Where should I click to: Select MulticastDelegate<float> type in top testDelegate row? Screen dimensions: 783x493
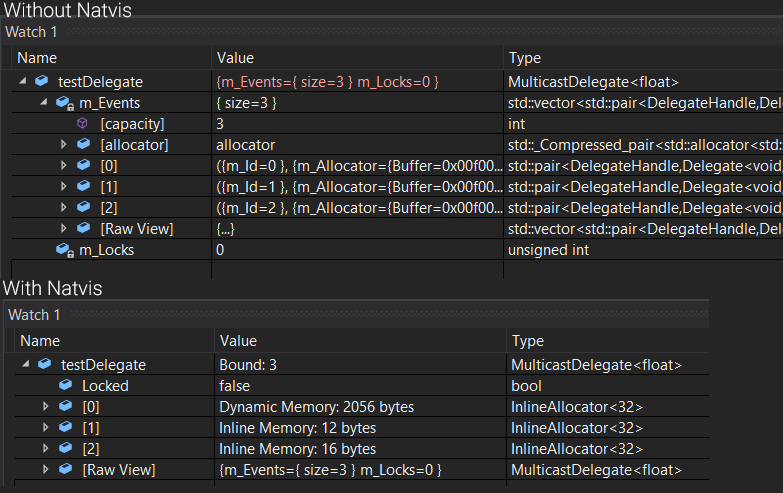(593, 82)
